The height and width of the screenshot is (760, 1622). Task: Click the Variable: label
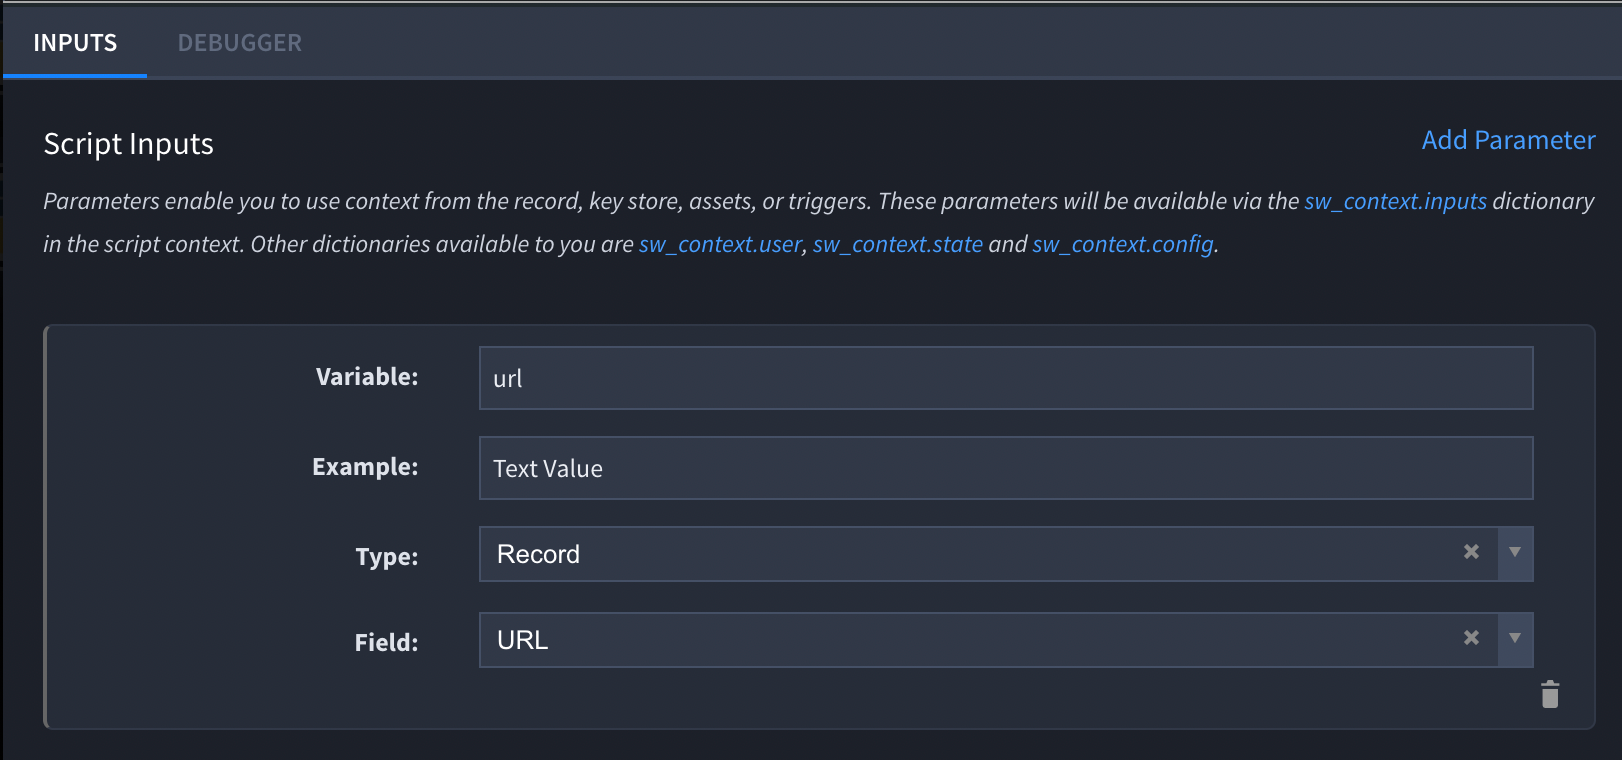click(x=367, y=377)
